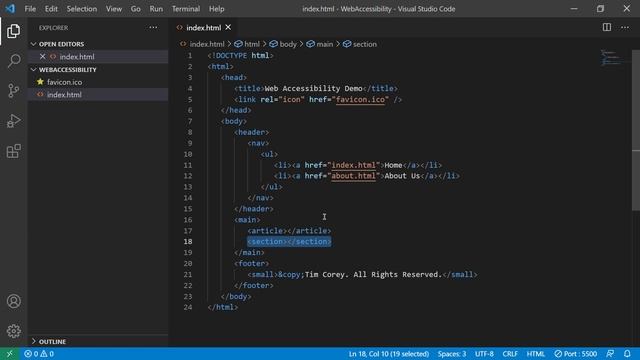Change indentation via Spaces: 3

click(451, 353)
